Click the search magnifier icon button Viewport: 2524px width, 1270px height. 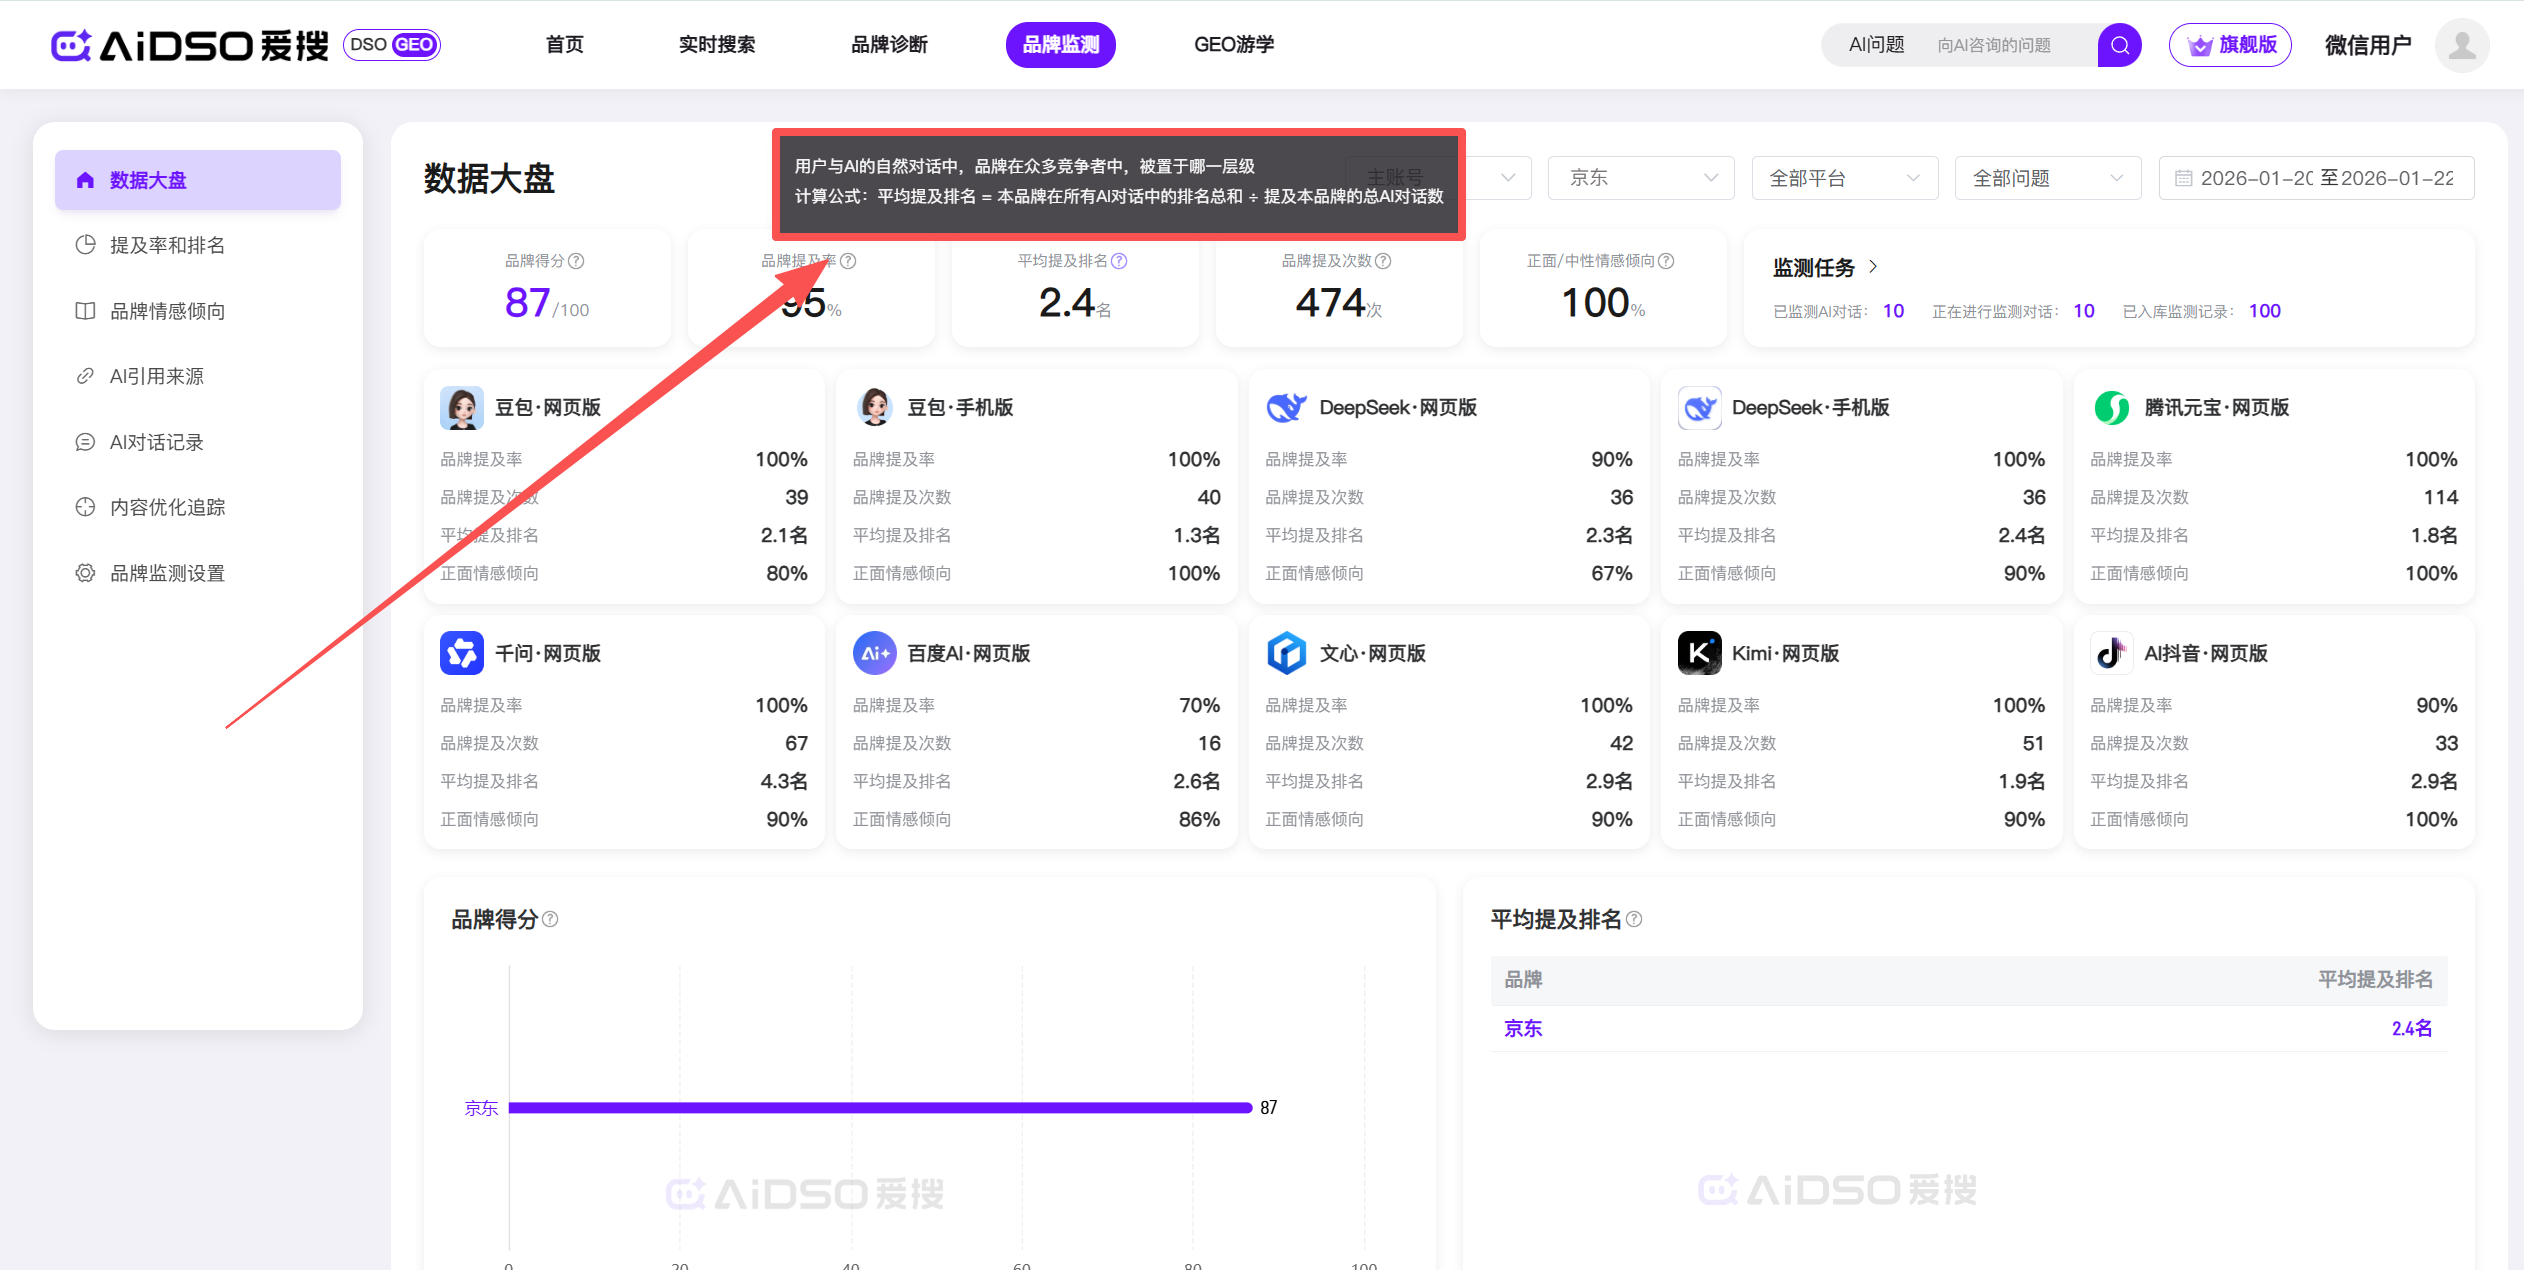tap(2118, 45)
